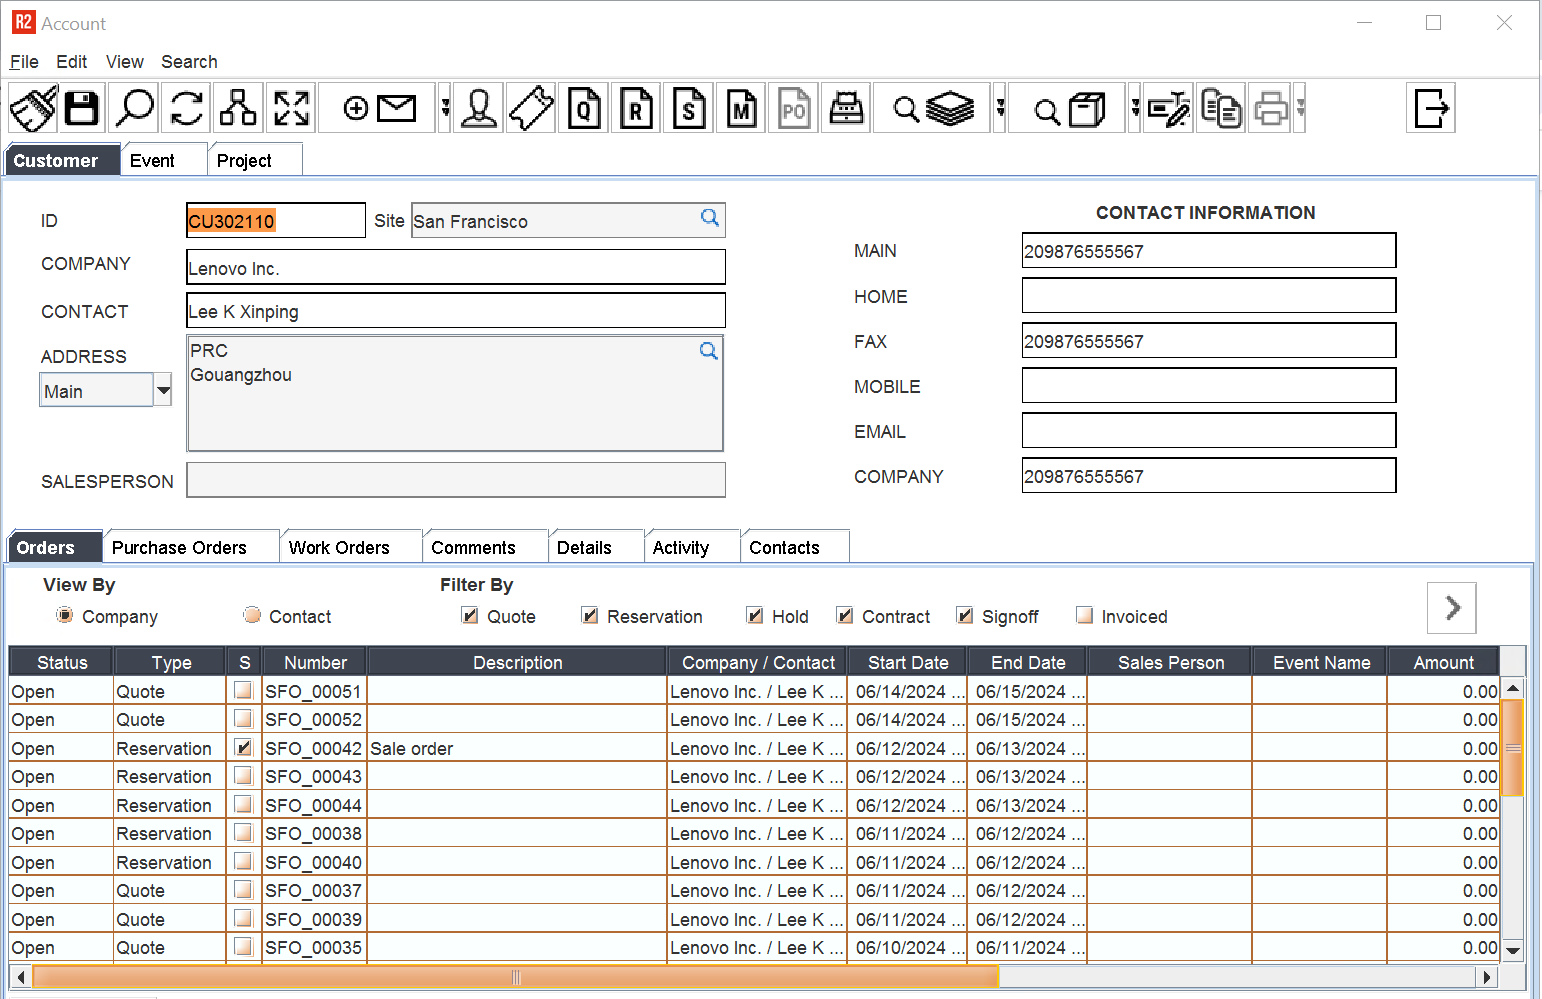This screenshot has width=1542, height=999.
Task: Expand the right chevron arrow panel
Action: 1452,607
